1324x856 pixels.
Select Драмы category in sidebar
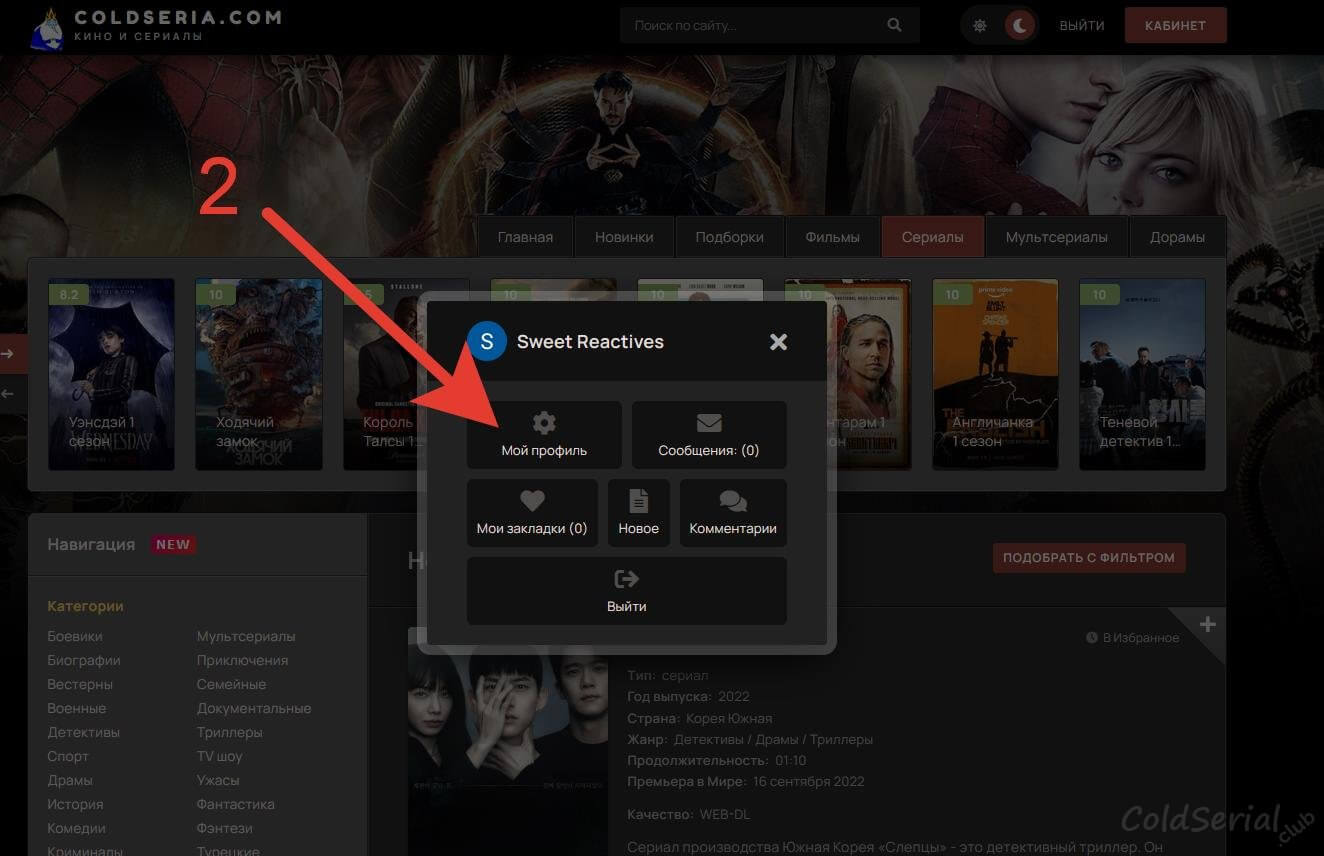click(x=70, y=780)
